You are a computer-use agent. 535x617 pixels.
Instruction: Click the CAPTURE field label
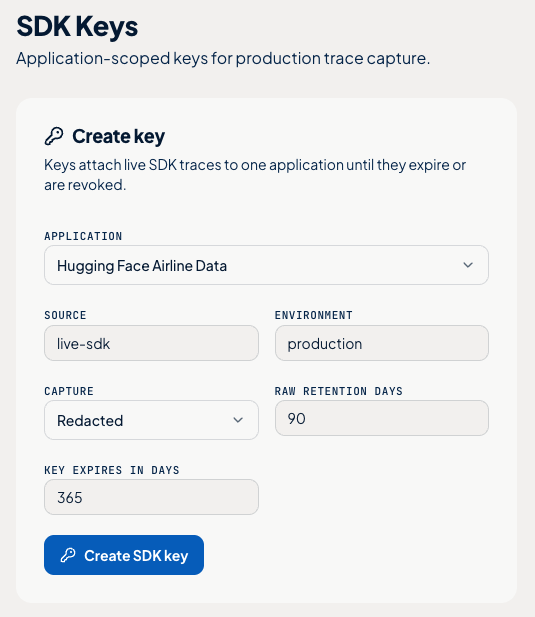coord(69,391)
